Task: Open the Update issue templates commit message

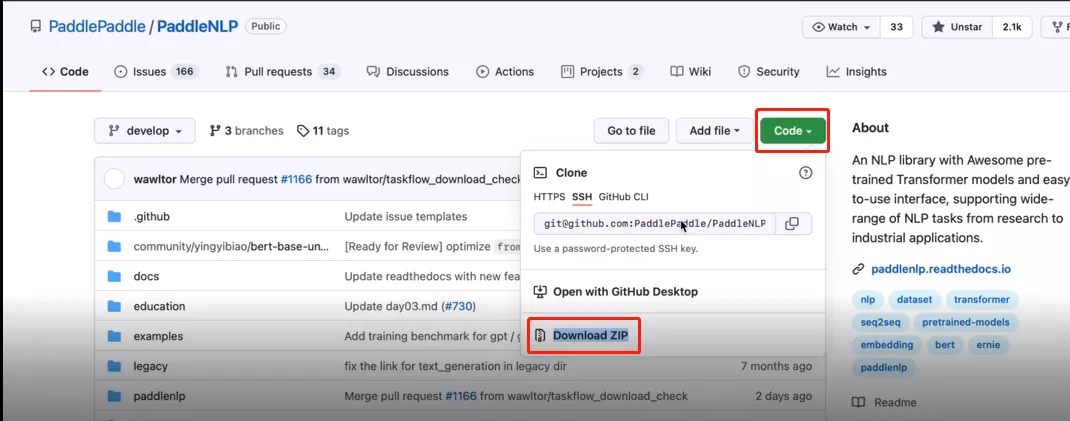Action: [406, 216]
